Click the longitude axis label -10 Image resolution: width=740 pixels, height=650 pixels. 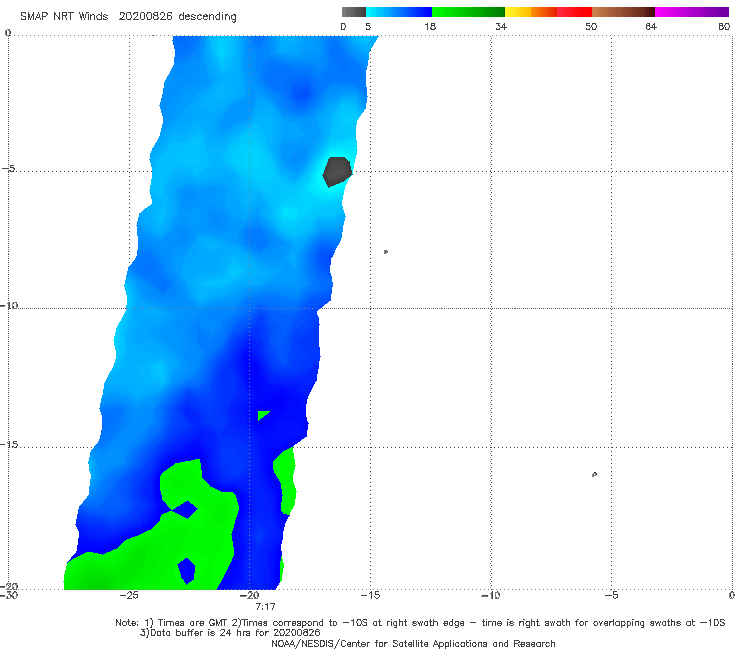click(491, 595)
